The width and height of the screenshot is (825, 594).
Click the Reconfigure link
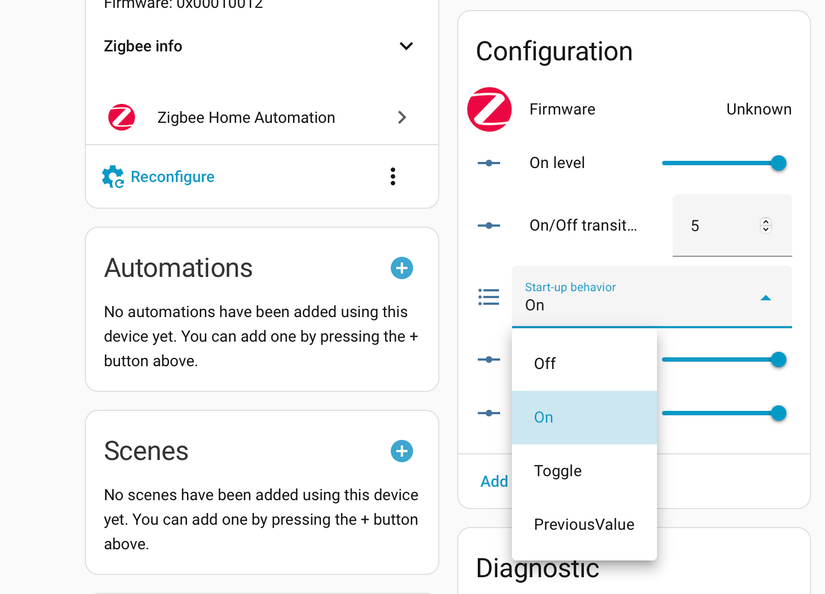click(172, 177)
